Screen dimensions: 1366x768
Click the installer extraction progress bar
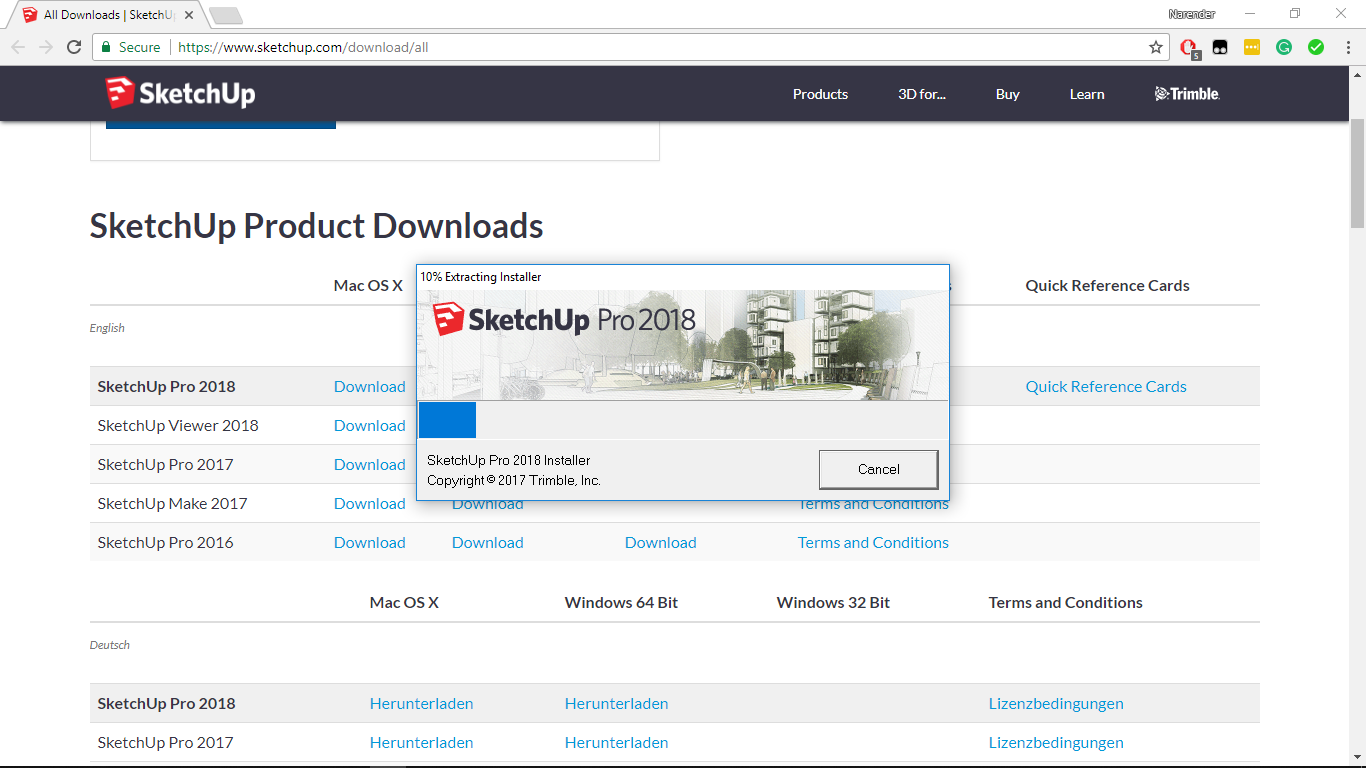[683, 420]
